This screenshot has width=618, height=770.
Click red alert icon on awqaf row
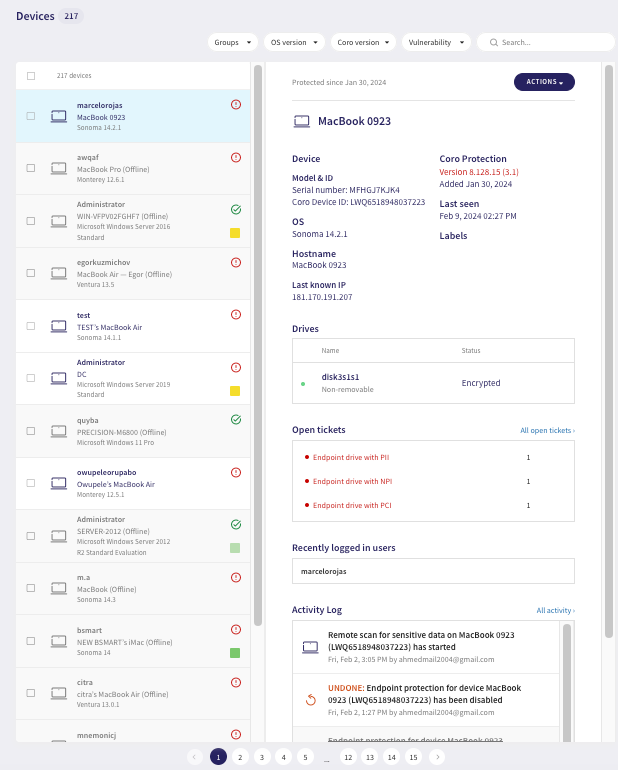(236, 158)
